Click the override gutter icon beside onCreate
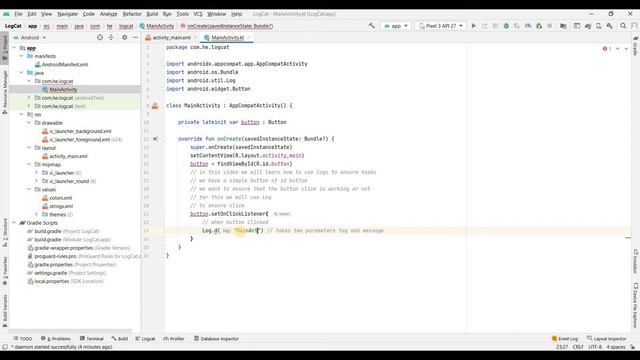The height and width of the screenshot is (360, 640). (156, 139)
